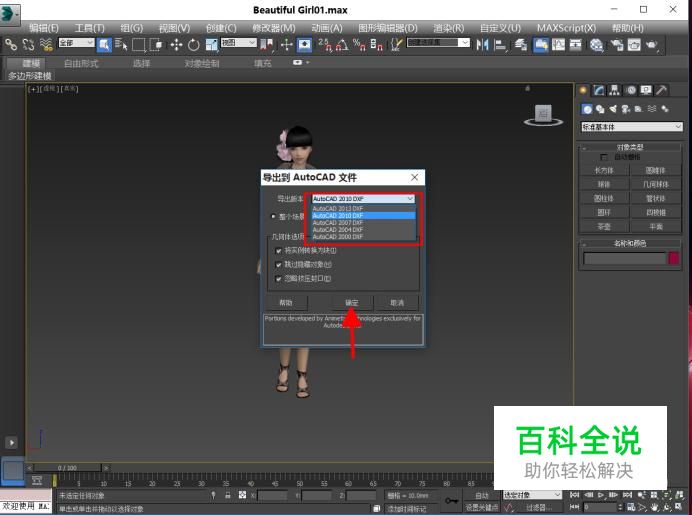Toggle the Angle Snap icon

coord(342,45)
